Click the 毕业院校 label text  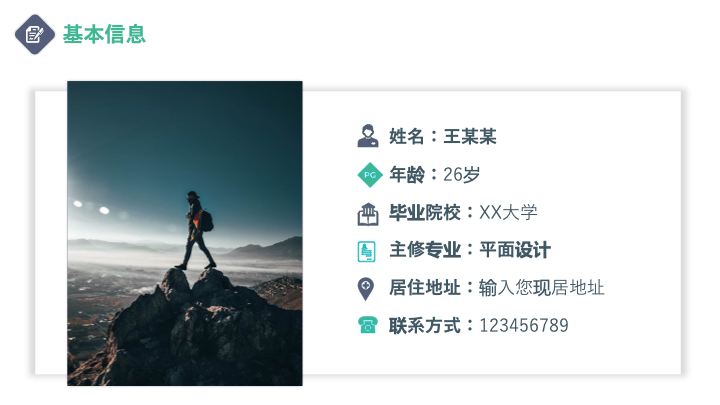(x=425, y=212)
